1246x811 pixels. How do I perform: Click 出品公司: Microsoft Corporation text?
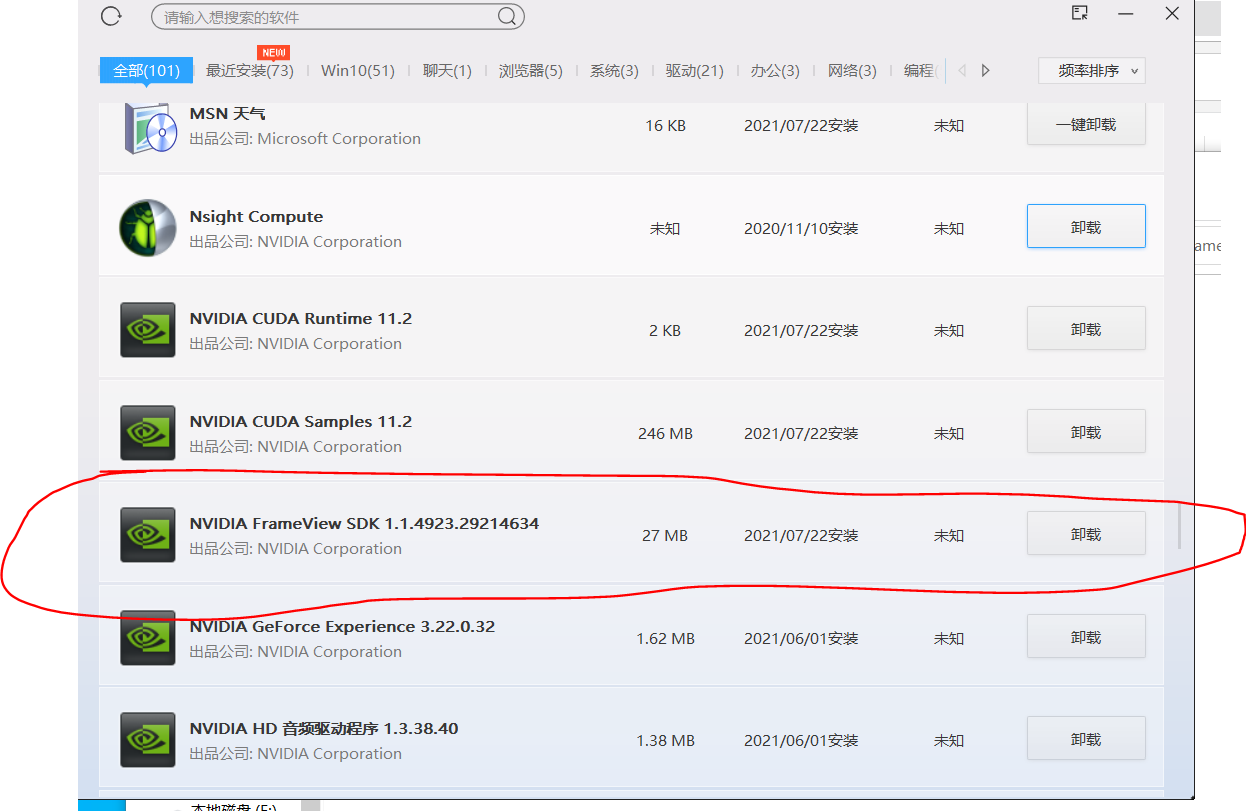[305, 139]
